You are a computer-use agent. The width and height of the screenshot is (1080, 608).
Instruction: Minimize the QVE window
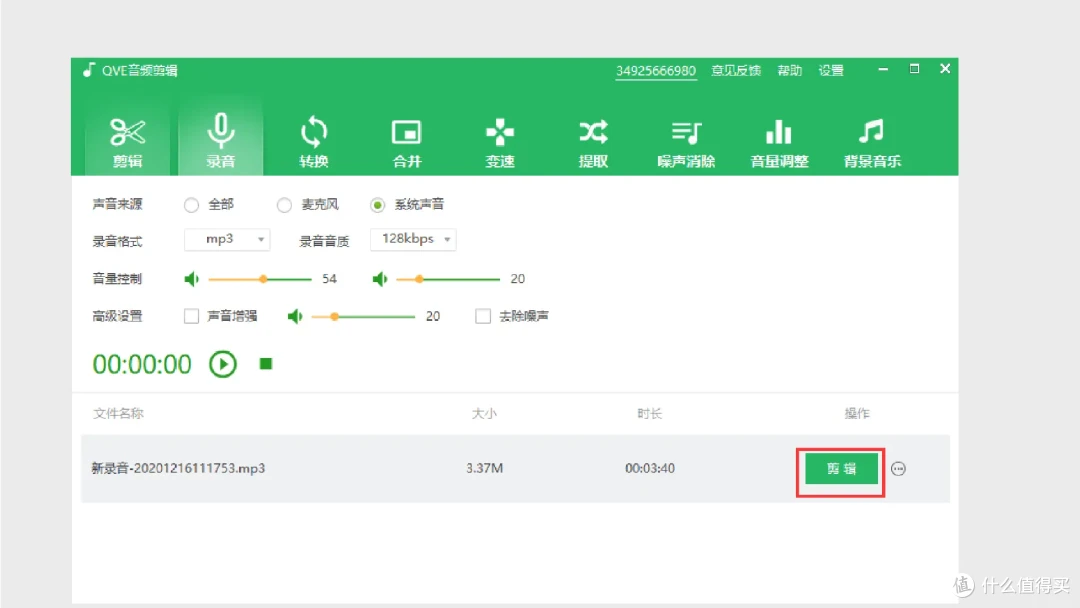click(x=883, y=69)
